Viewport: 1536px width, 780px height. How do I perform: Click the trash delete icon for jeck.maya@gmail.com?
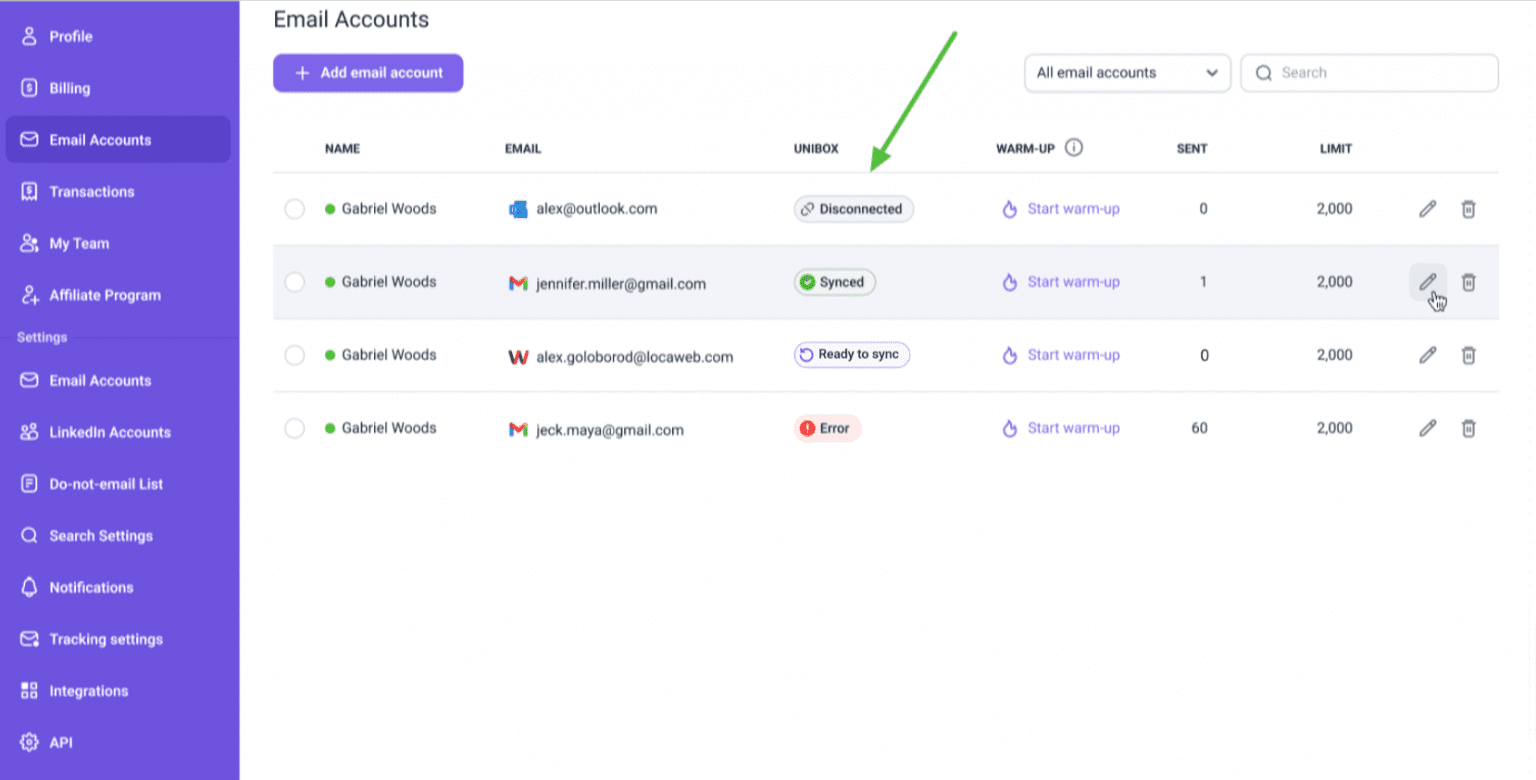click(1469, 428)
